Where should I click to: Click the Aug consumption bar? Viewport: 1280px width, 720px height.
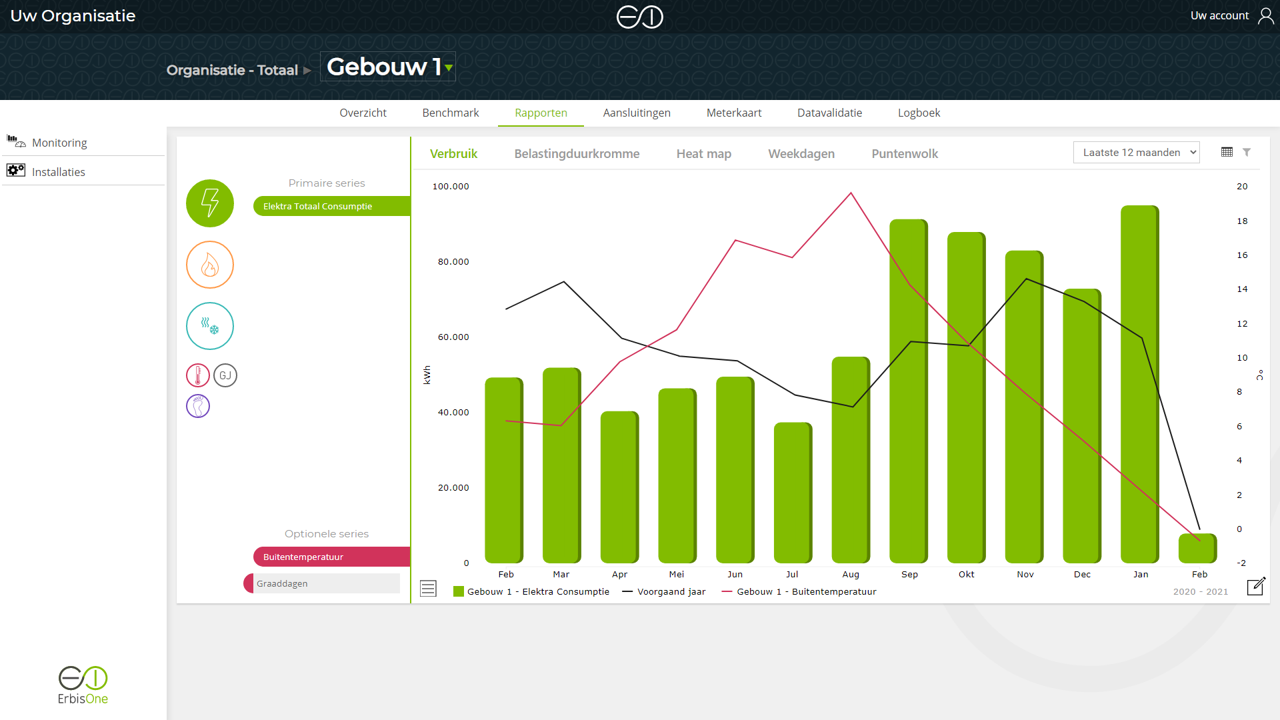851,460
